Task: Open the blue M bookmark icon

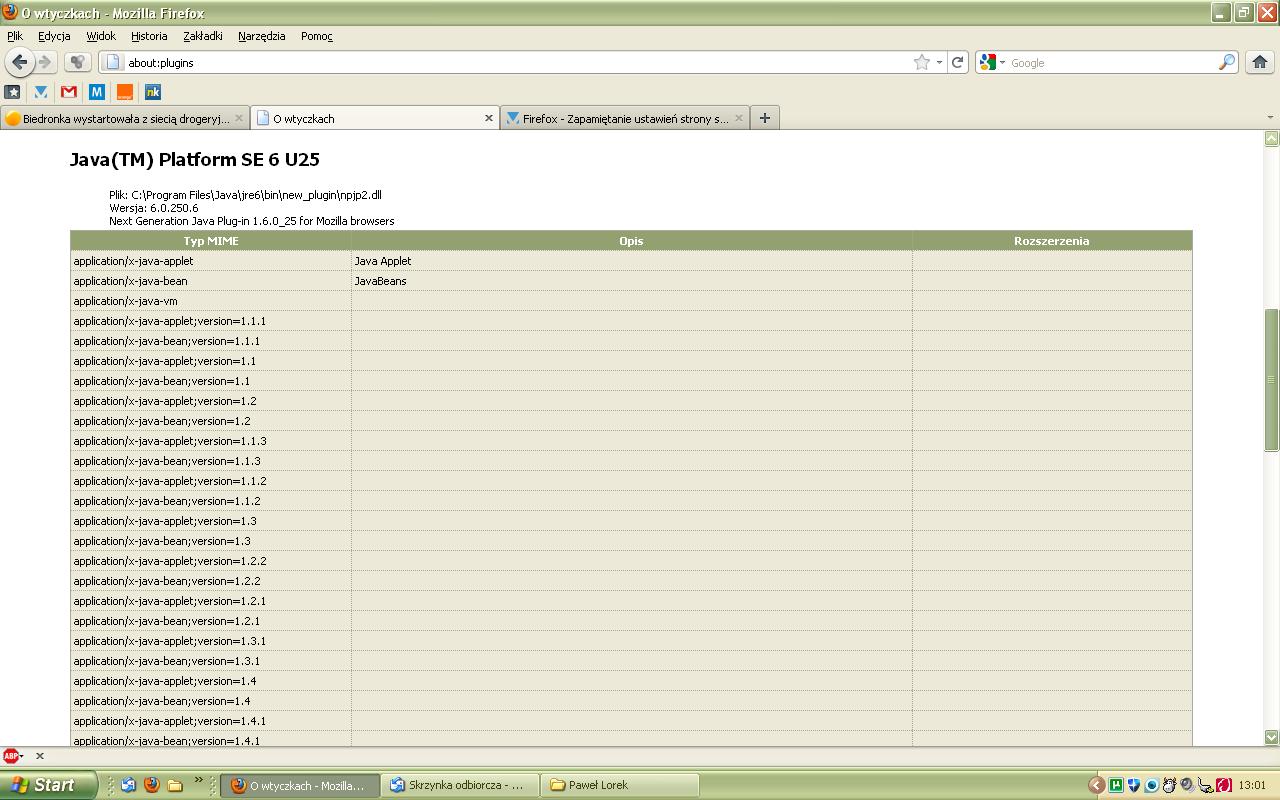Action: [97, 92]
